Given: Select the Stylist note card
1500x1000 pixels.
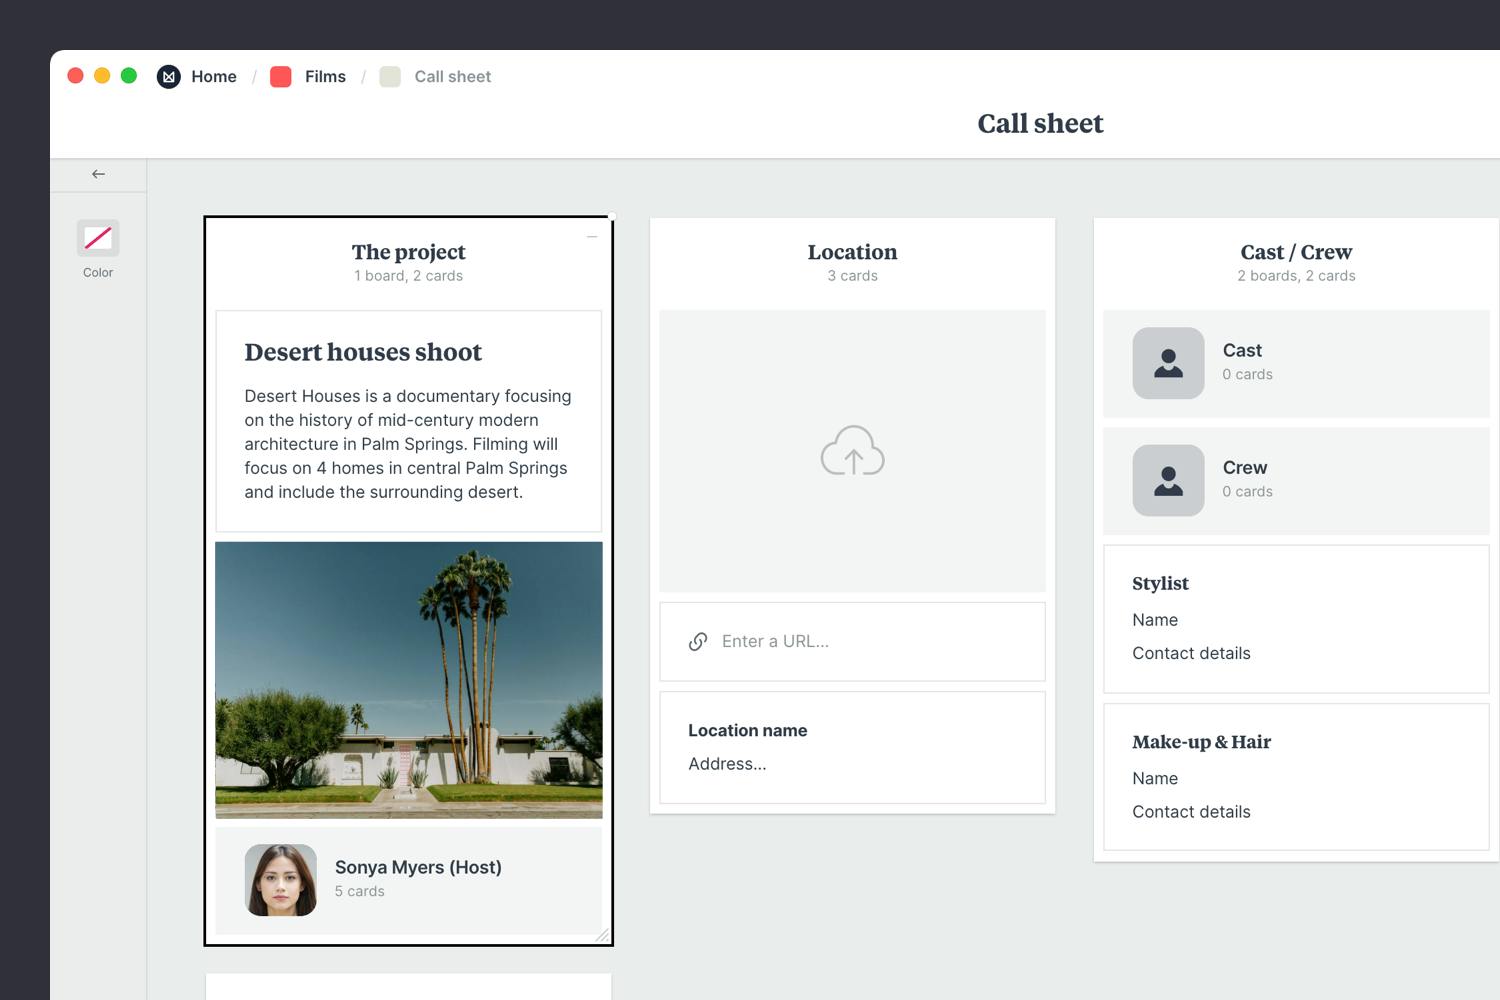Looking at the screenshot, I should [x=1296, y=618].
